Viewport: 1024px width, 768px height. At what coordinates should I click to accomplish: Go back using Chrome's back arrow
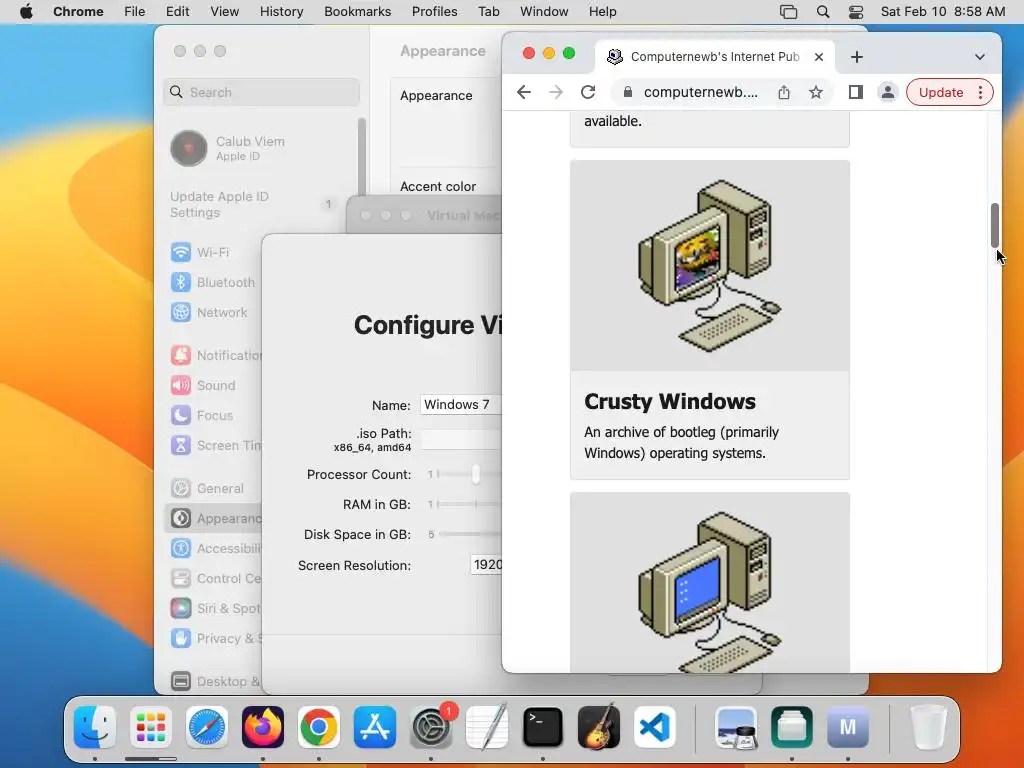point(524,92)
